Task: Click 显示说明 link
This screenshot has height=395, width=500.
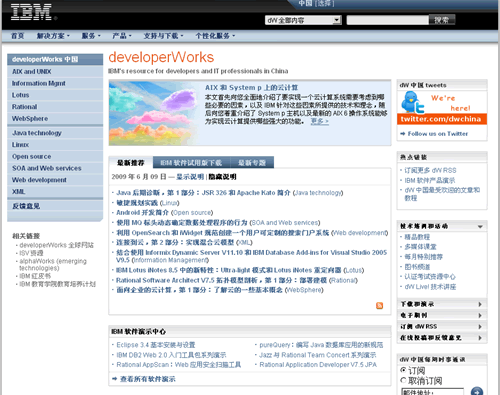Action: click(190, 177)
